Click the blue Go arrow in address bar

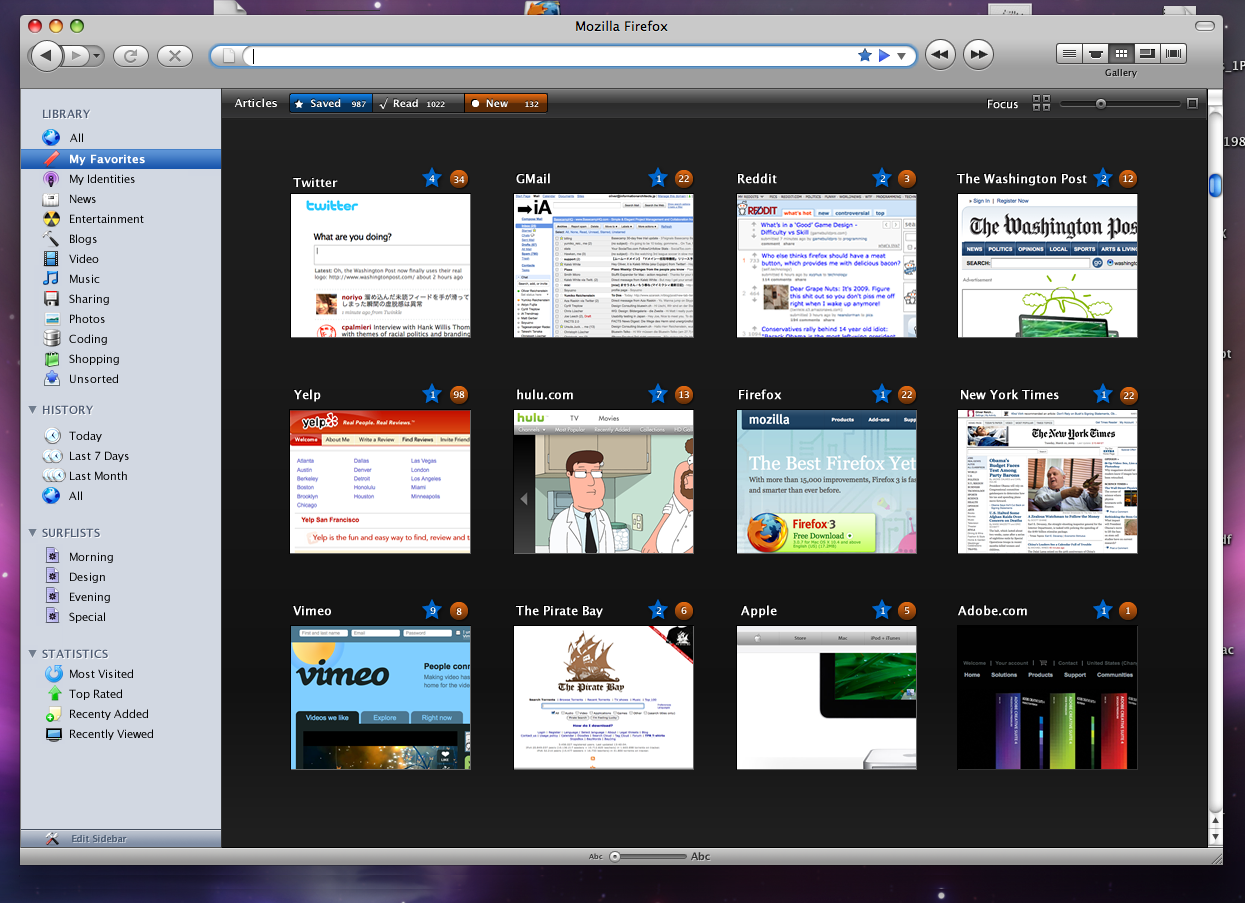884,56
